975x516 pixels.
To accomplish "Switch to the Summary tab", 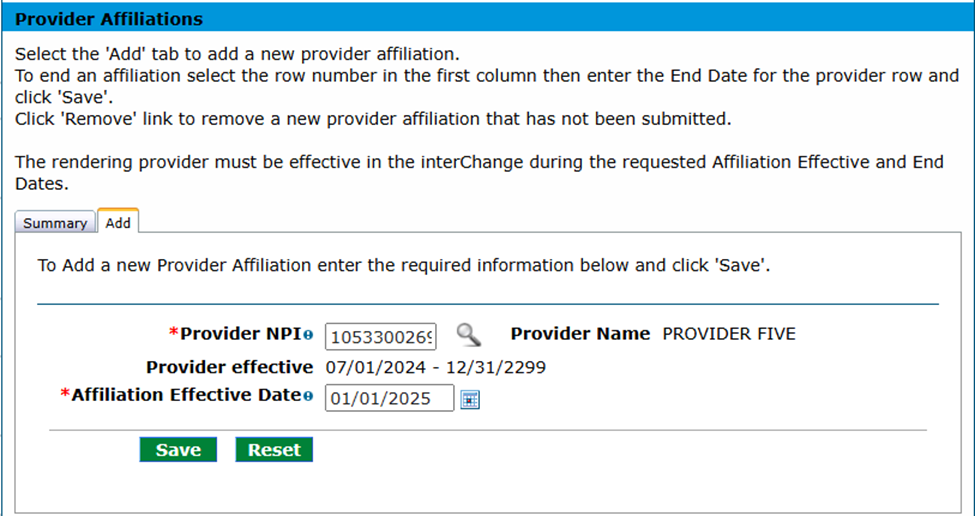I will tap(55, 223).
